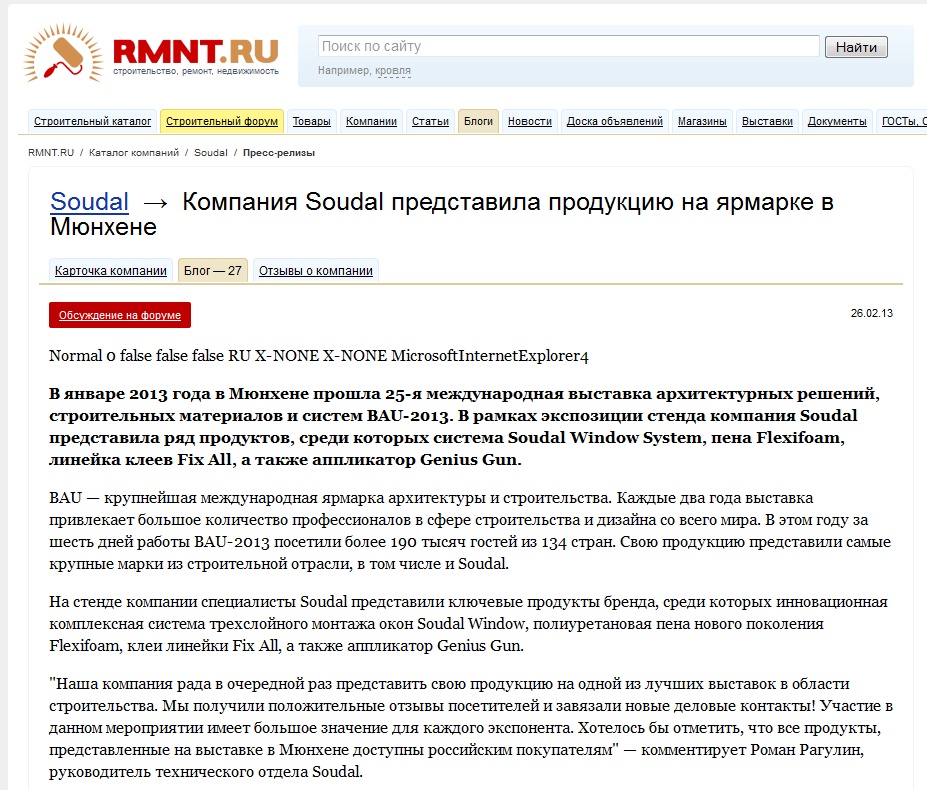Open the ГОСТы tab
This screenshot has width=927, height=790.
[903, 121]
